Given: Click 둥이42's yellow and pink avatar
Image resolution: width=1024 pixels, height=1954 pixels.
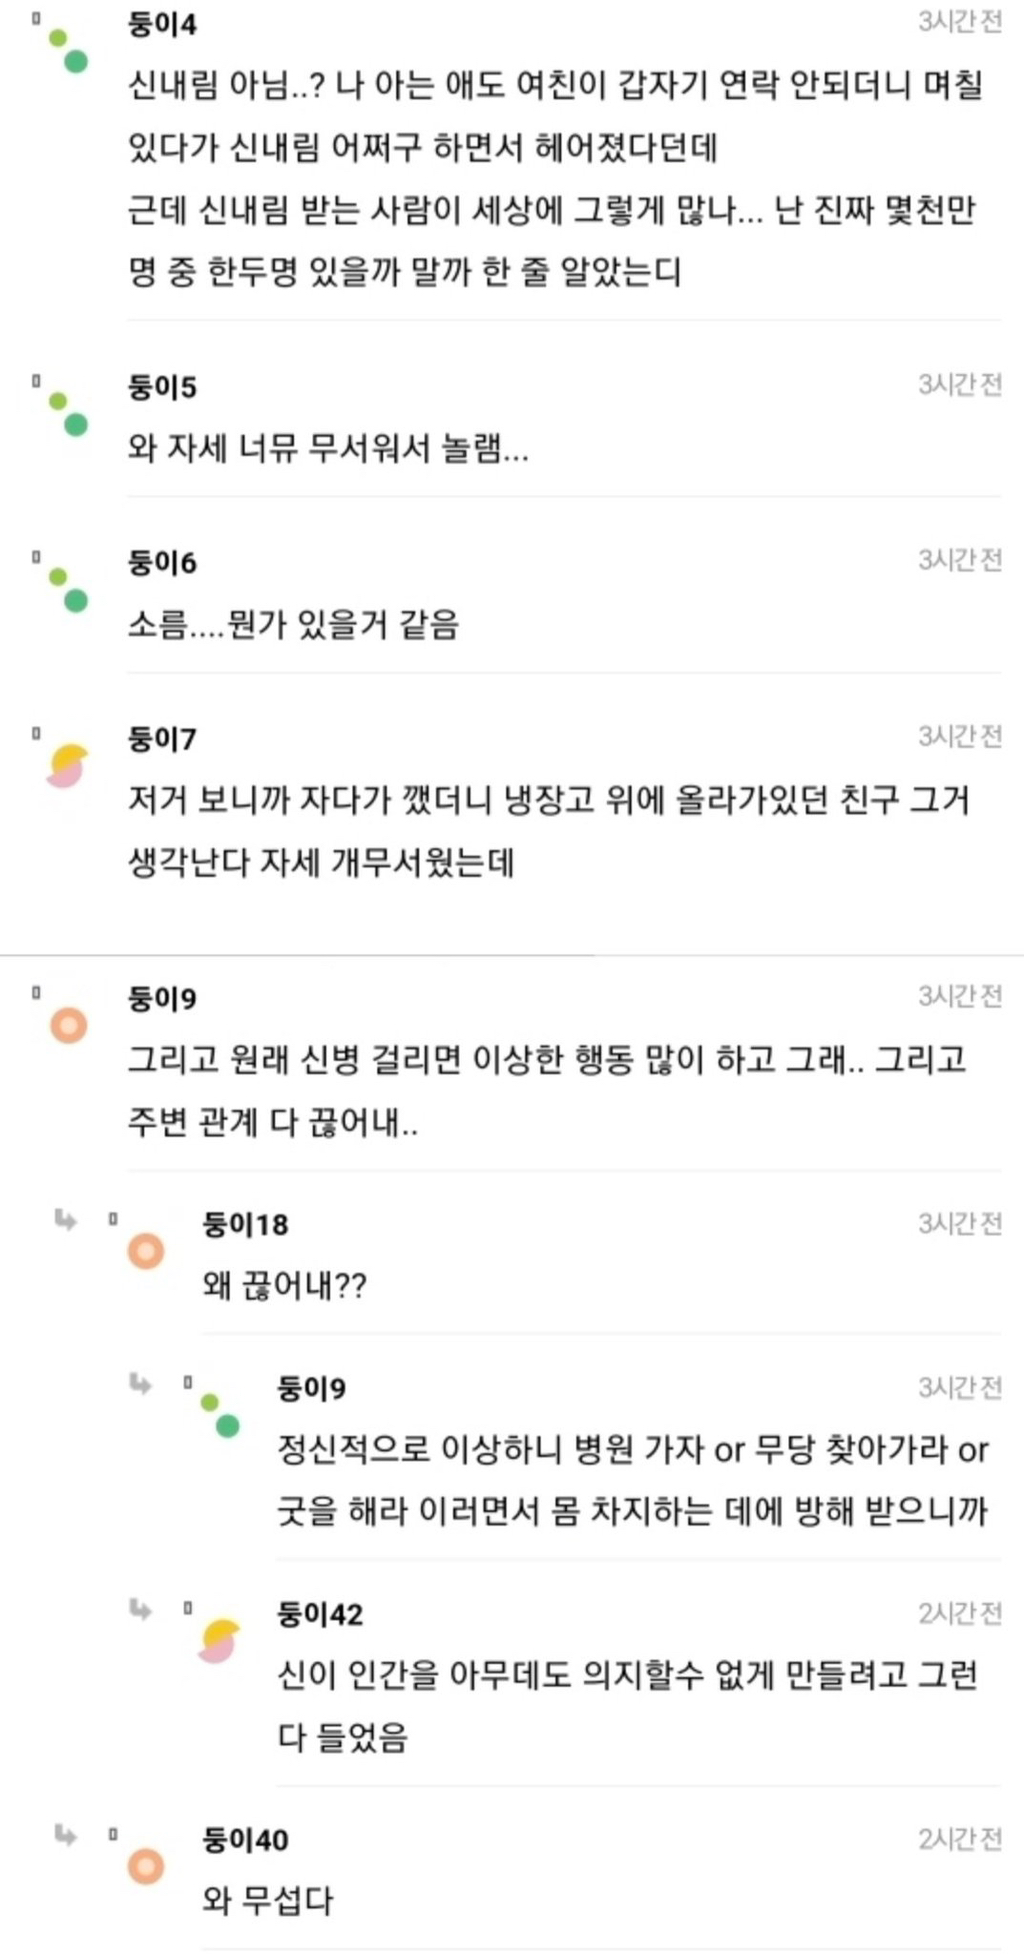Looking at the screenshot, I should (x=220, y=1641).
